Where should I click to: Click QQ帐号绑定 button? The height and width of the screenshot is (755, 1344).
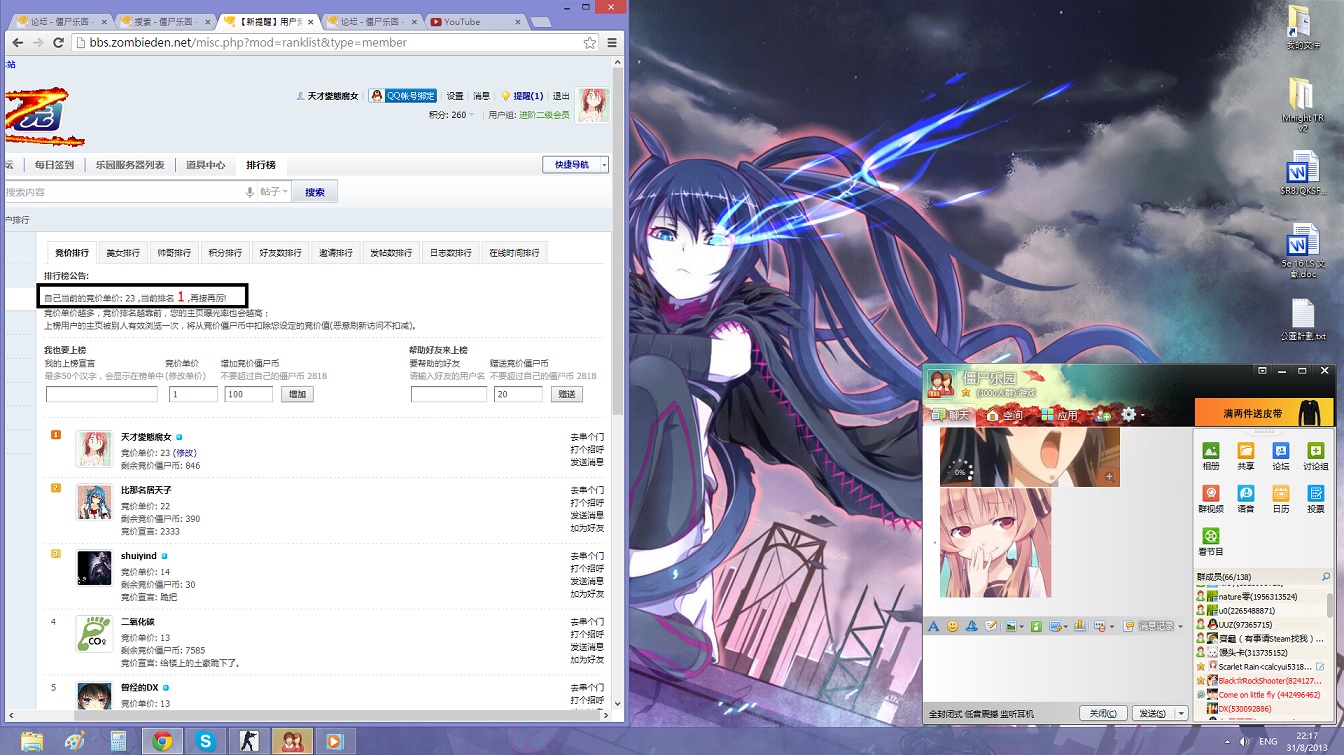point(403,96)
